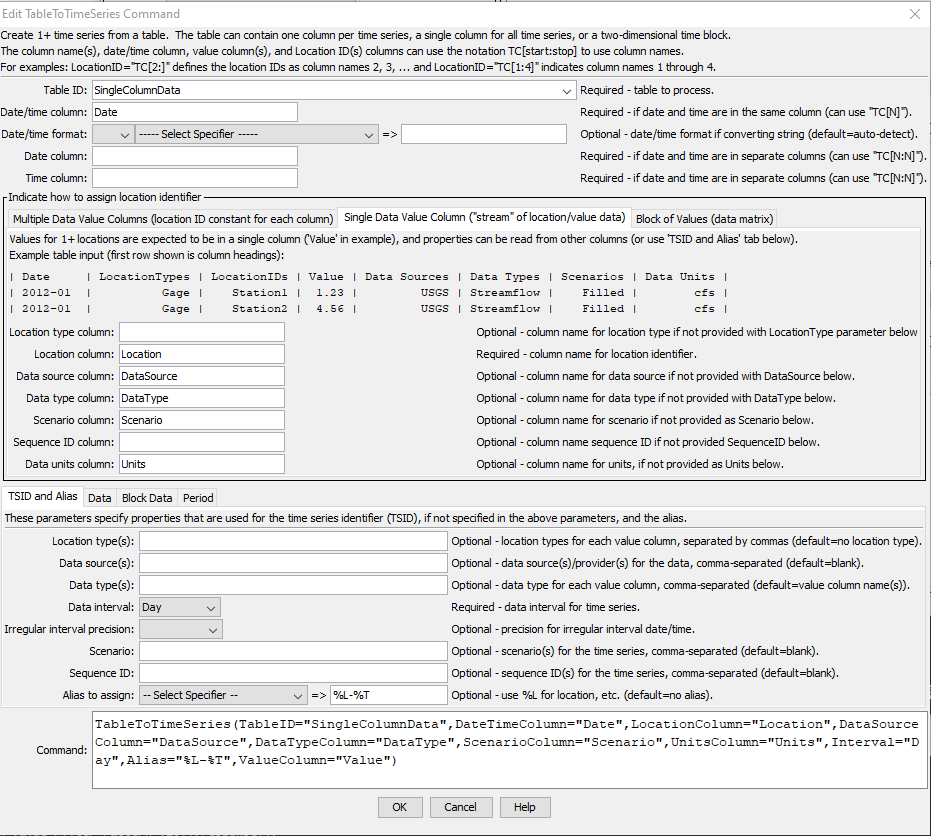Viewport: 931px width, 836px height.
Task: Click the Time column input field
Action: tap(195, 178)
